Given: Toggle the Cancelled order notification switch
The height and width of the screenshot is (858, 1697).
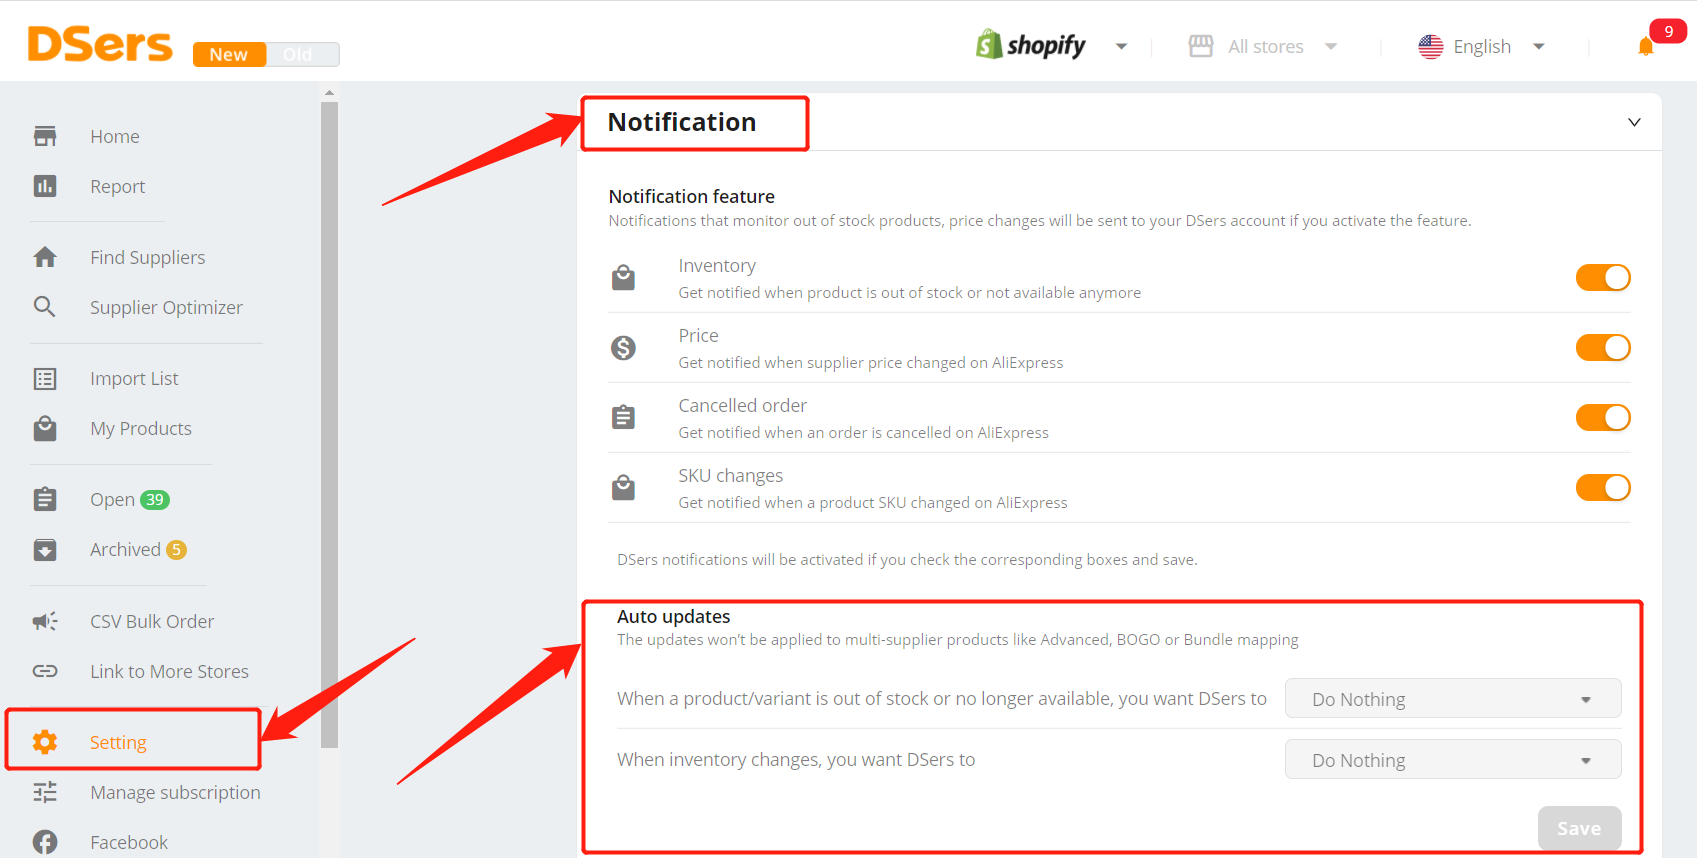Looking at the screenshot, I should coord(1603,417).
